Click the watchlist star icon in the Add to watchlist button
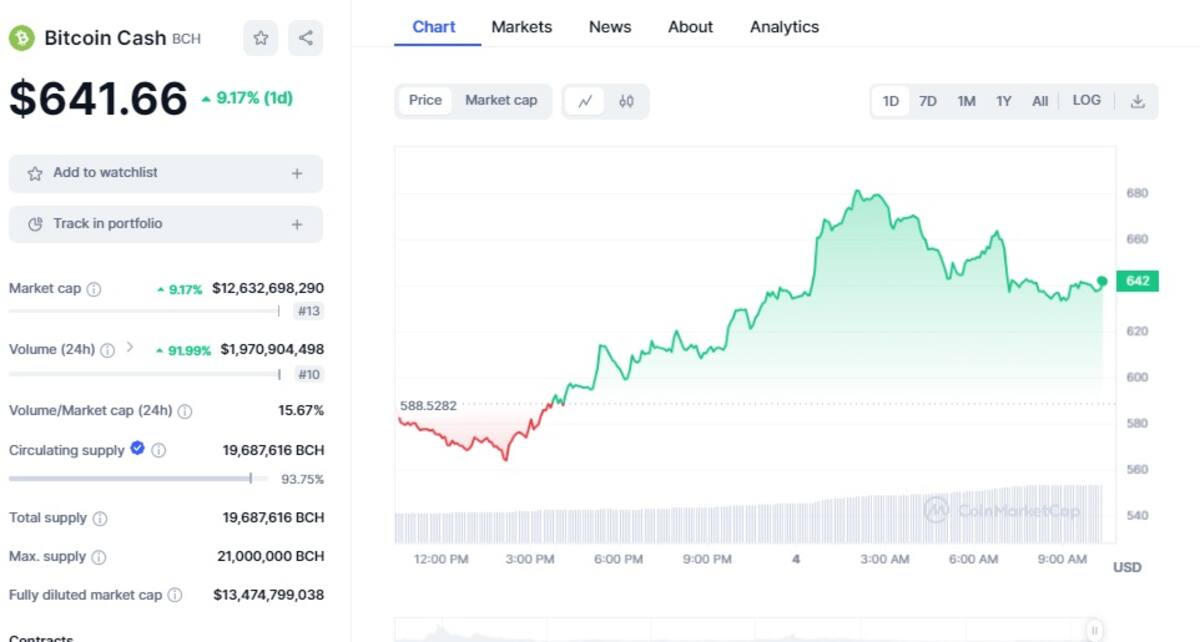This screenshot has width=1200, height=642. pos(35,173)
